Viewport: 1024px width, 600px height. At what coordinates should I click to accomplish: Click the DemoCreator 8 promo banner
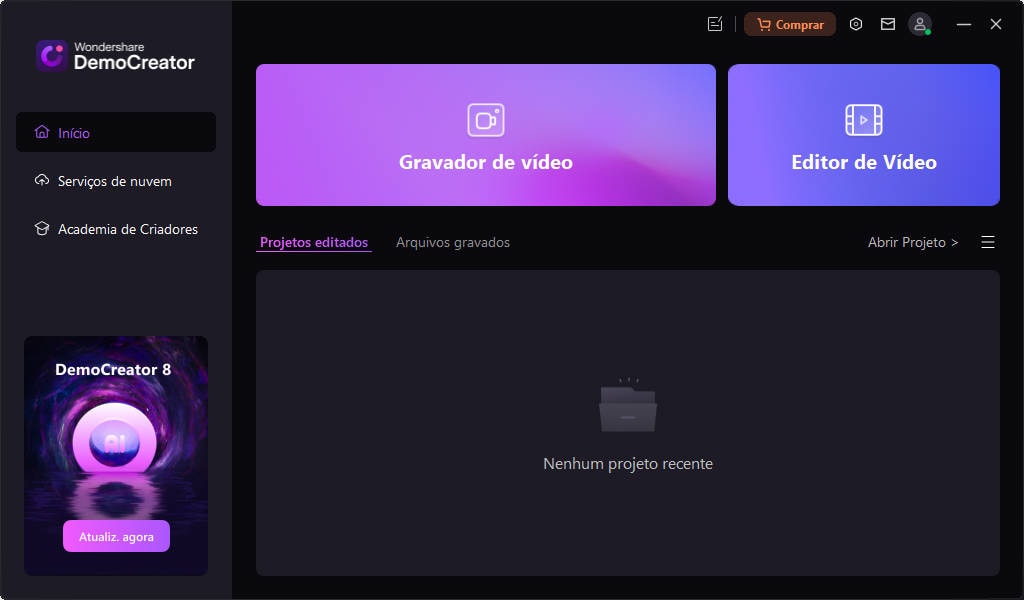116,456
